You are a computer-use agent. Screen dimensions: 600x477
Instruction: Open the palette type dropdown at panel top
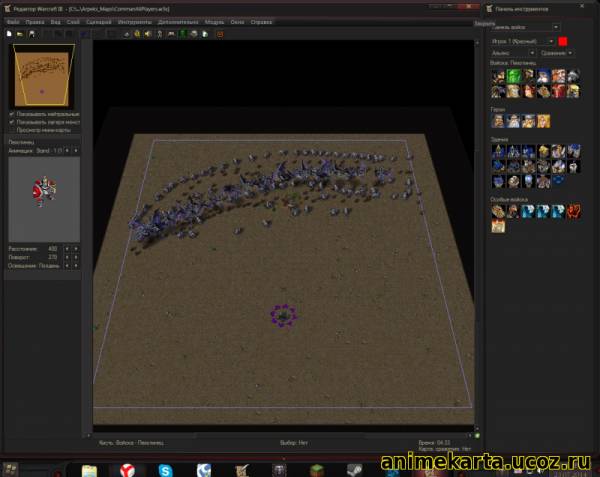pyautogui.click(x=525, y=27)
